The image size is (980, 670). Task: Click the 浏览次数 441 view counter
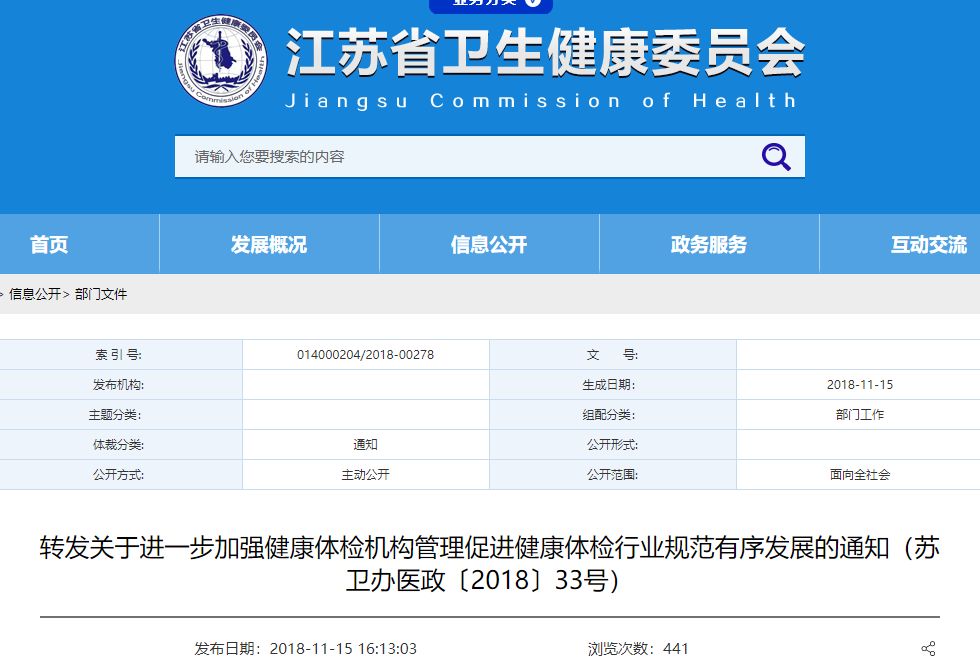pos(638,649)
